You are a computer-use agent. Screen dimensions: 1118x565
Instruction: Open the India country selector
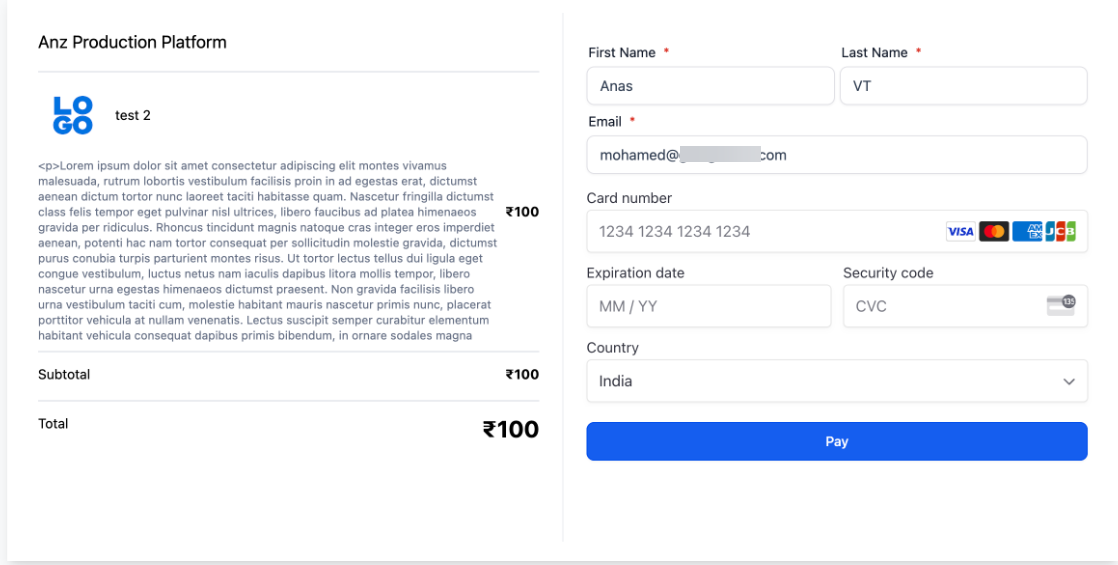[820, 381]
